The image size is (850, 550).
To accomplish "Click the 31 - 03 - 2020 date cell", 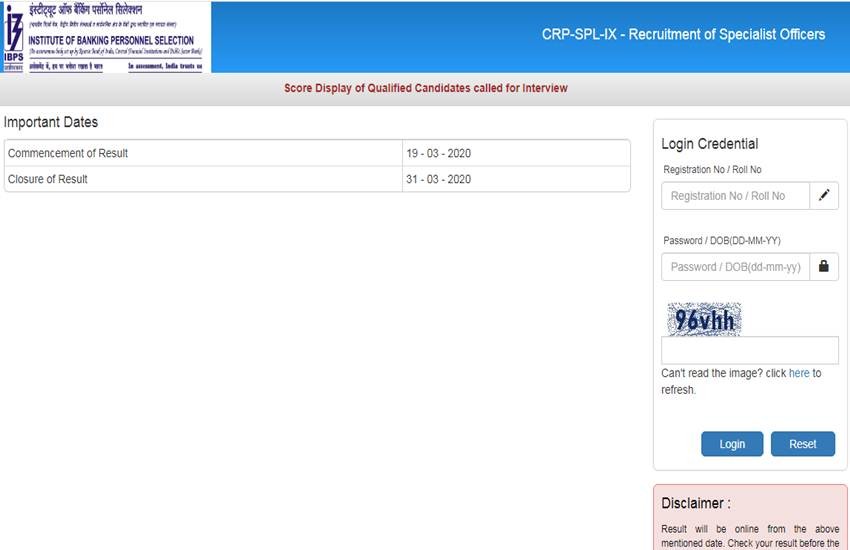I will coord(438,179).
